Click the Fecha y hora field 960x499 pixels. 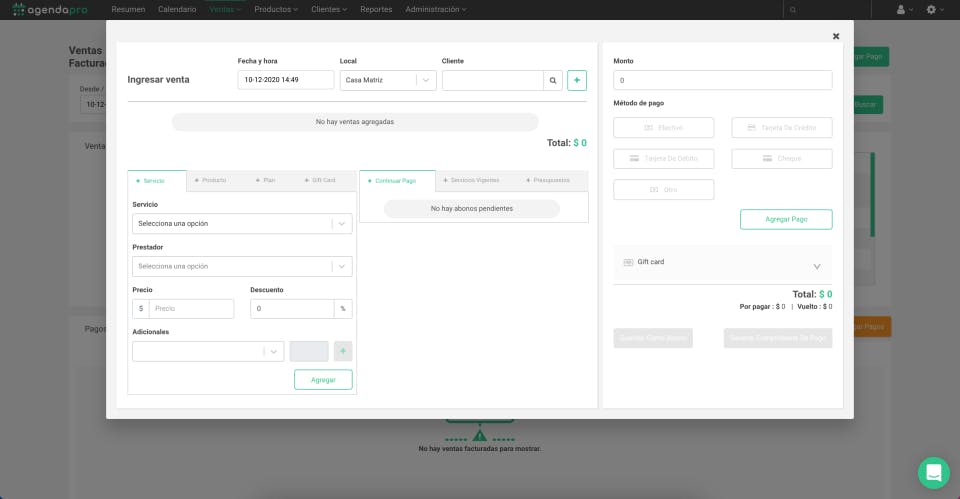coord(286,80)
